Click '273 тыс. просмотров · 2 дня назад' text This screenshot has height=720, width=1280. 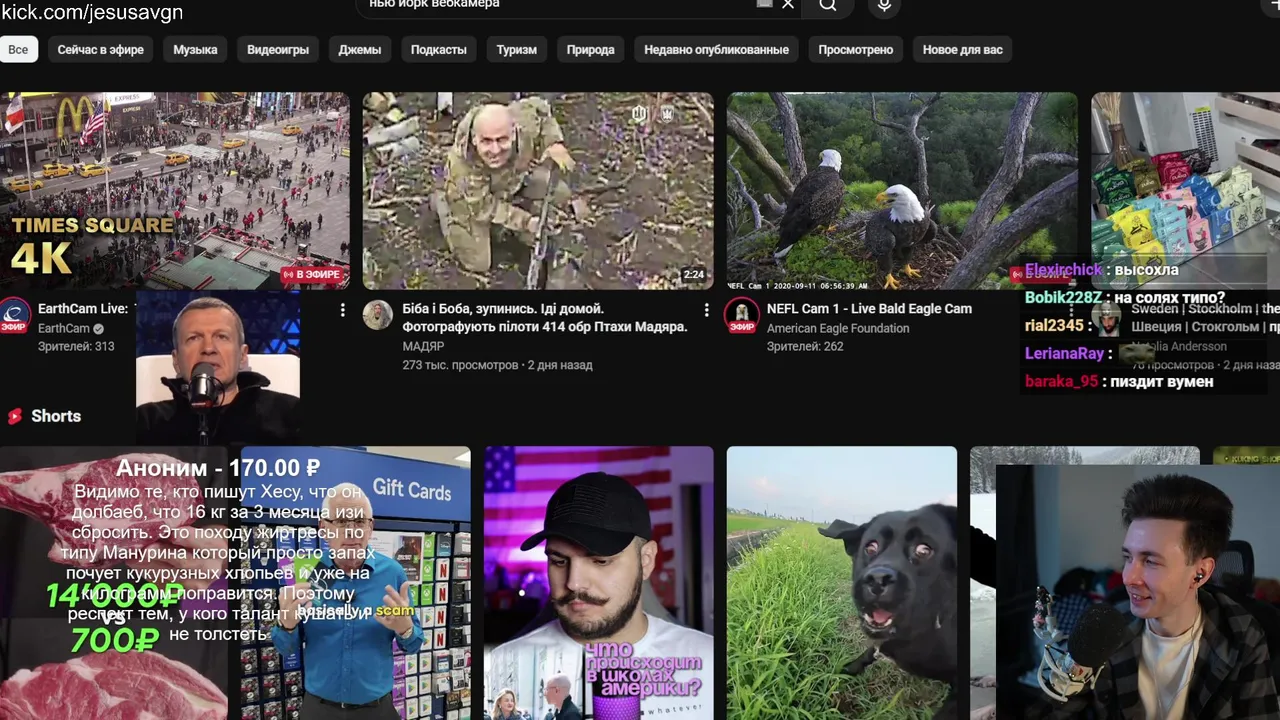click(x=497, y=365)
